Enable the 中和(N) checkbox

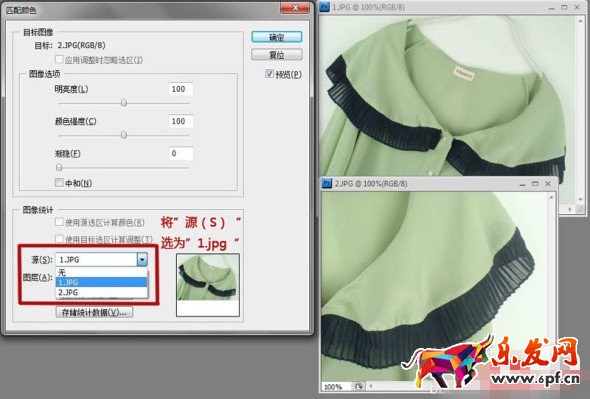coord(59,183)
